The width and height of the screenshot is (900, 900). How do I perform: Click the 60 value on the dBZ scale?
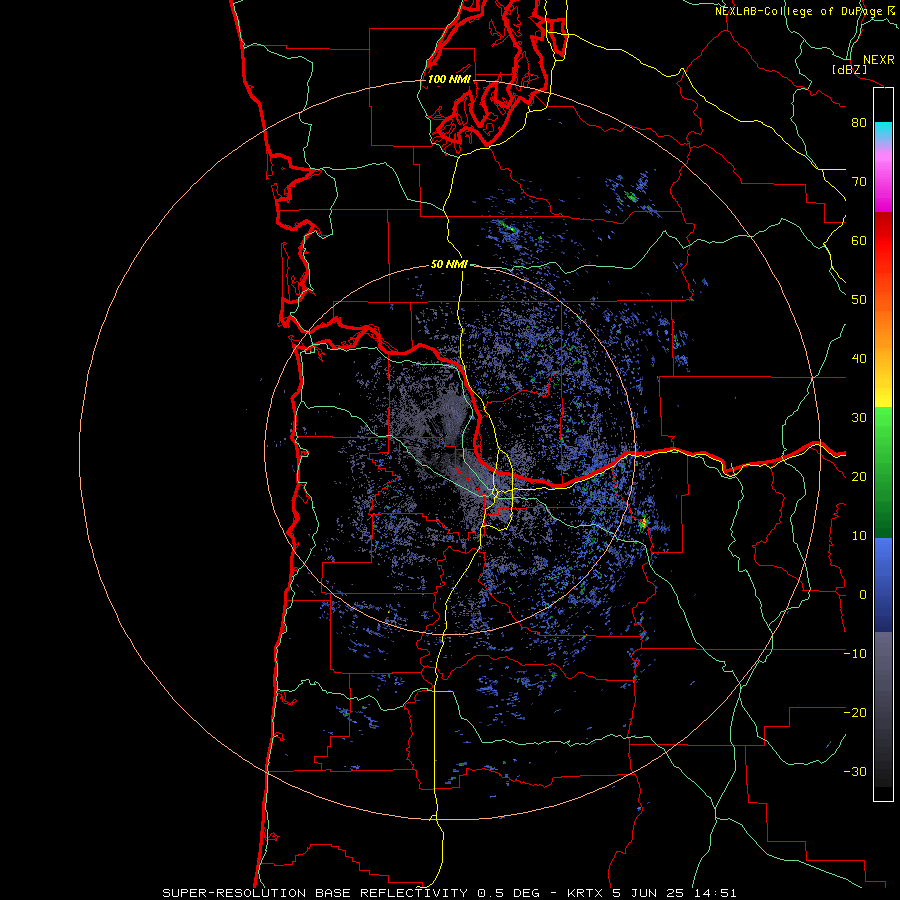859,241
